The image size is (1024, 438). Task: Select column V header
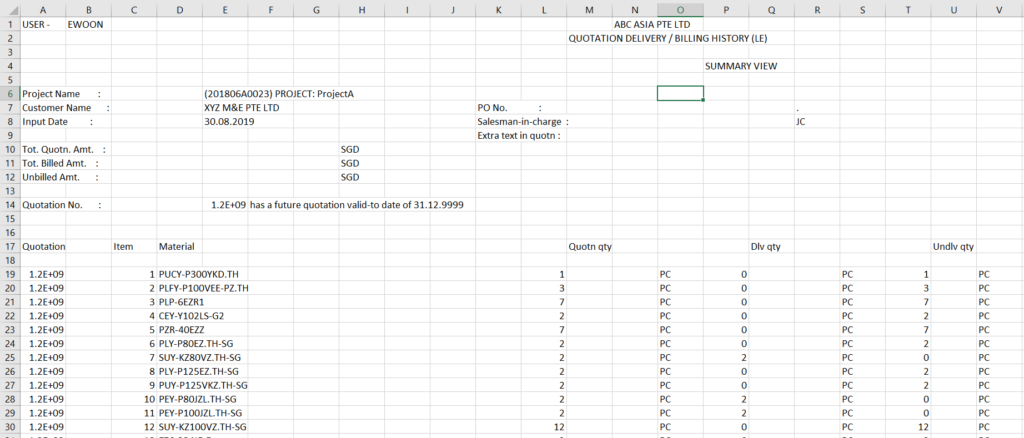(x=1000, y=10)
